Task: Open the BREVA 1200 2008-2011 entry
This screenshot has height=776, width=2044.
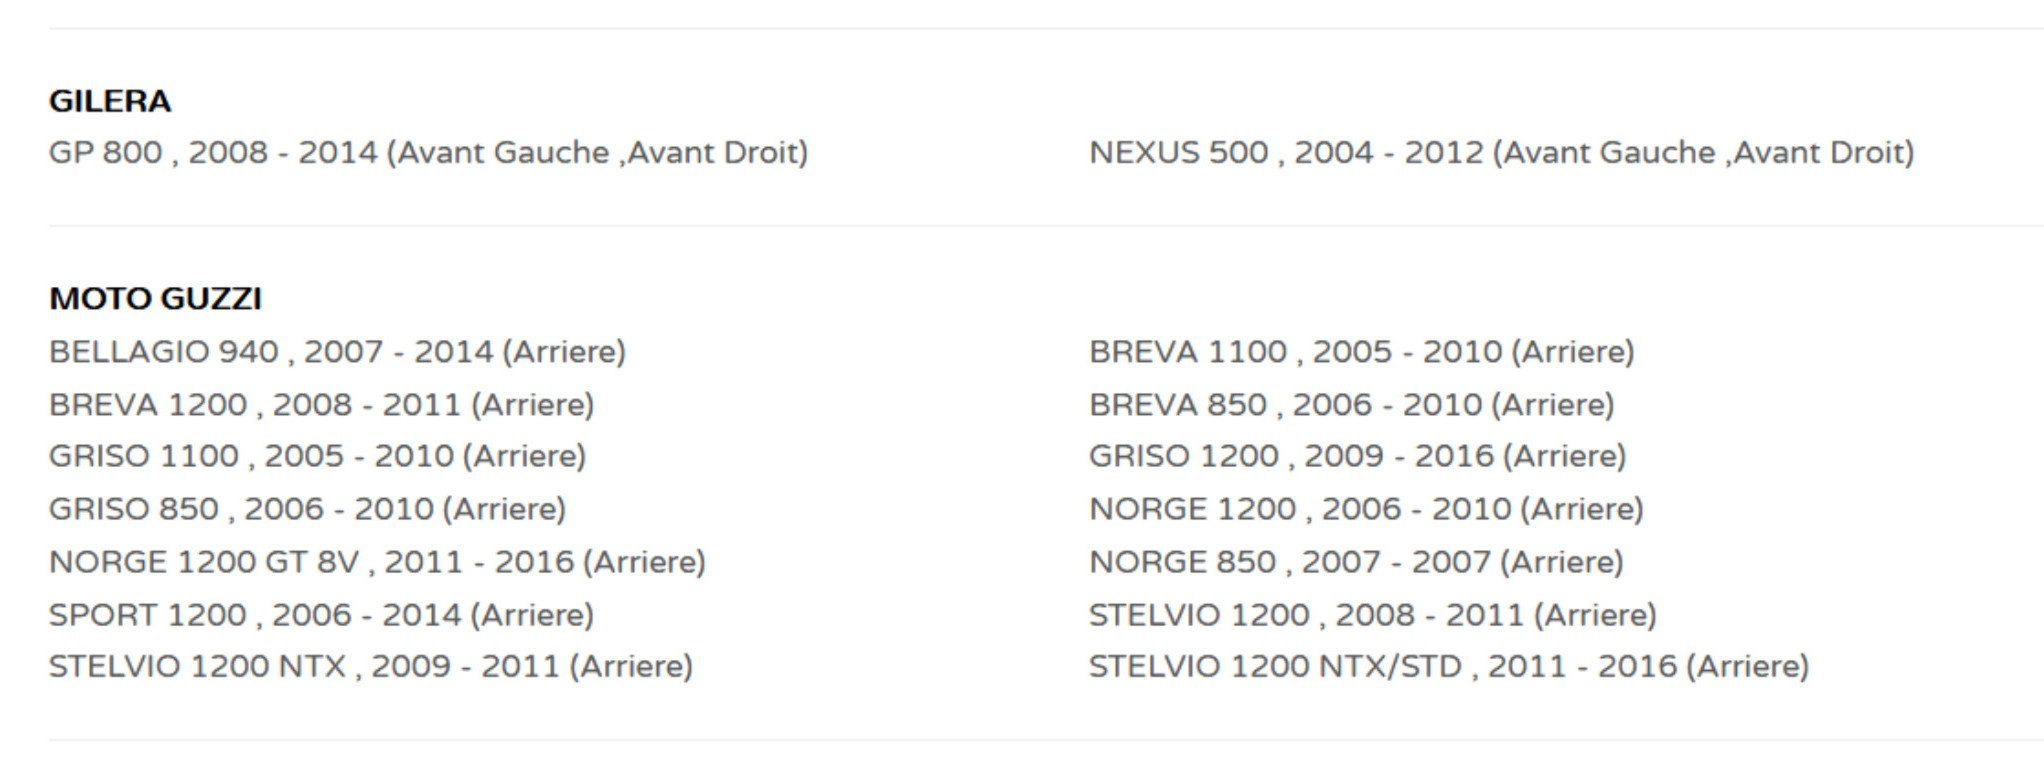Action: [x=321, y=405]
